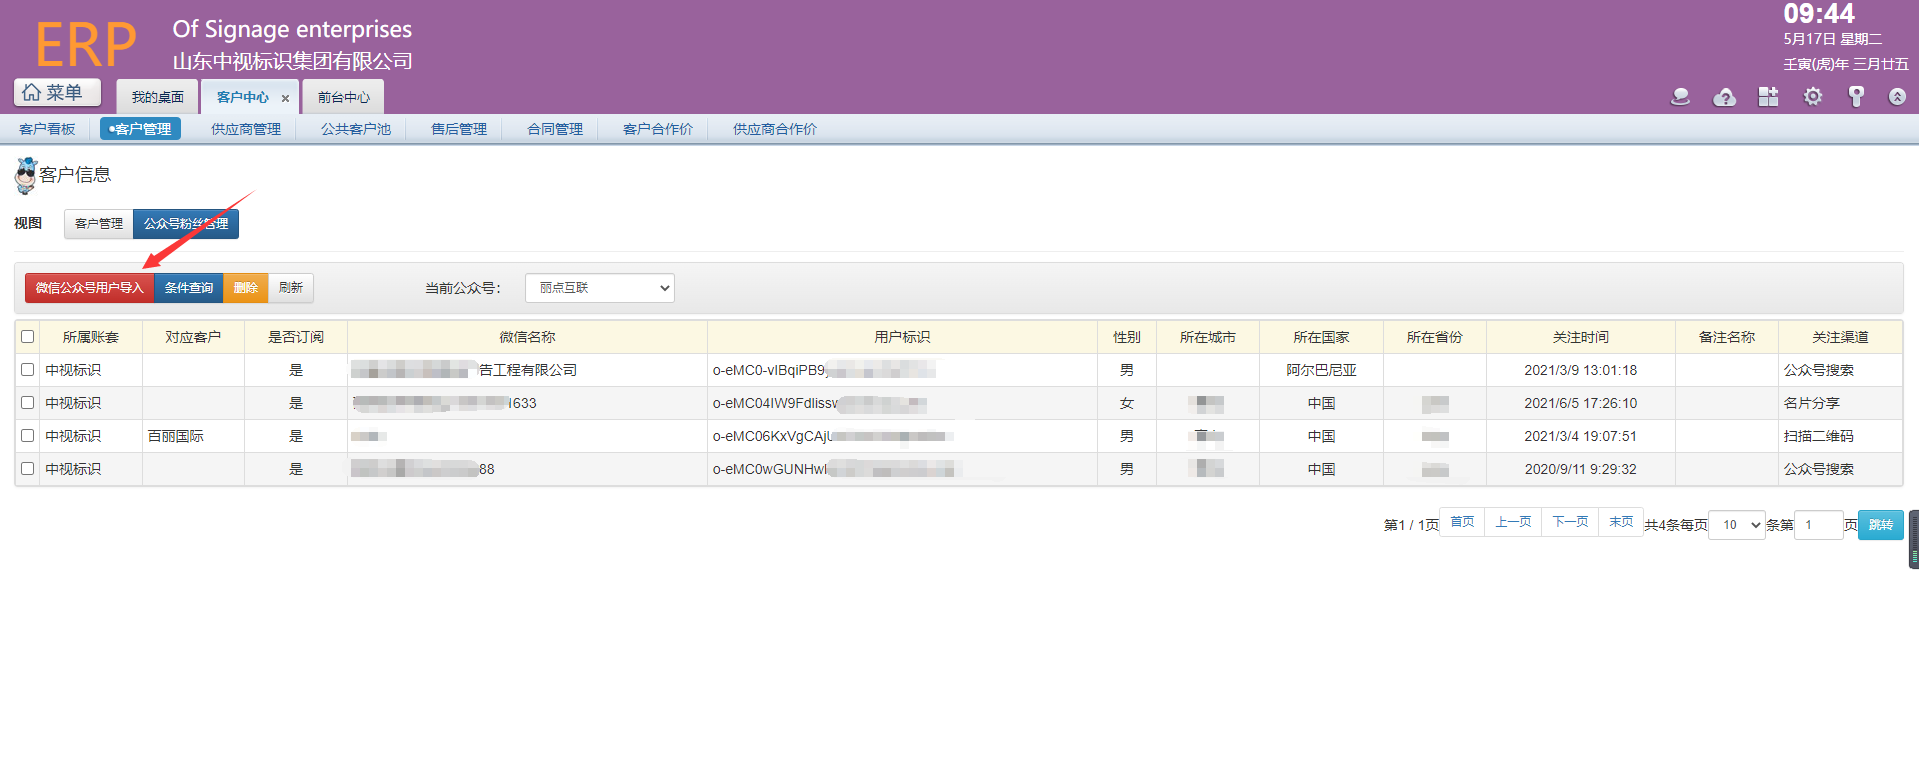The height and width of the screenshot is (773, 1919).
Task: Click the ERP logo
Action: click(86, 45)
